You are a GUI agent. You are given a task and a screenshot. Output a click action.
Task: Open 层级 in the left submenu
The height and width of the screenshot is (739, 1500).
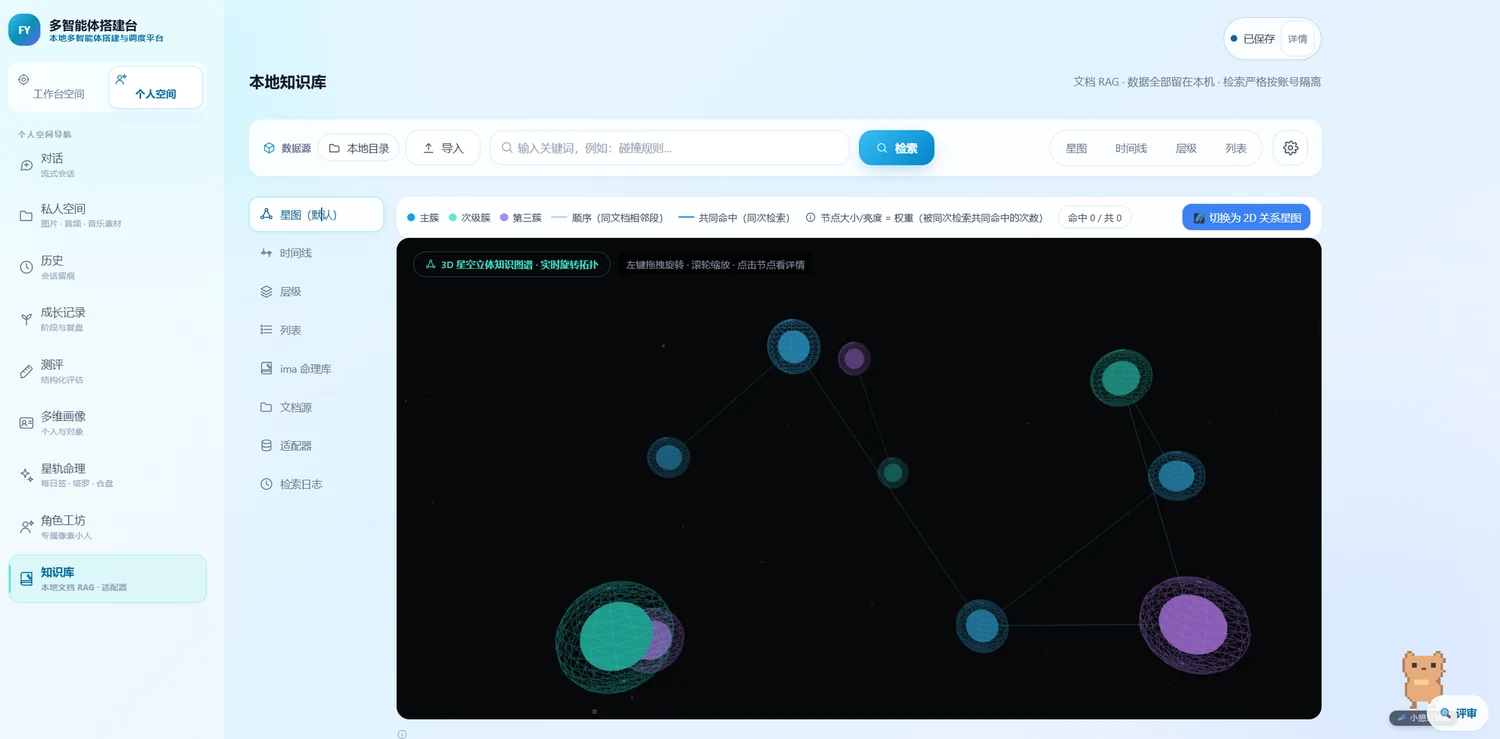click(x=316, y=292)
